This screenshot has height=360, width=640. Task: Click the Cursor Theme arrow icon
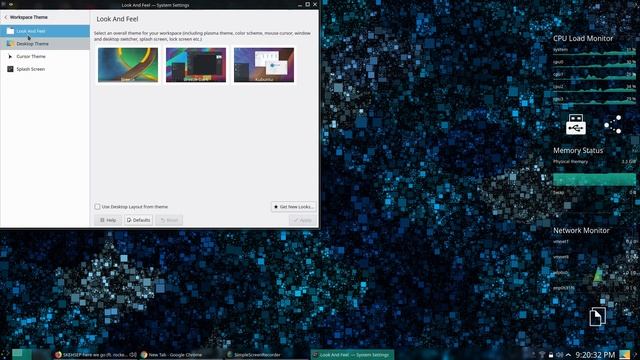tap(10, 56)
